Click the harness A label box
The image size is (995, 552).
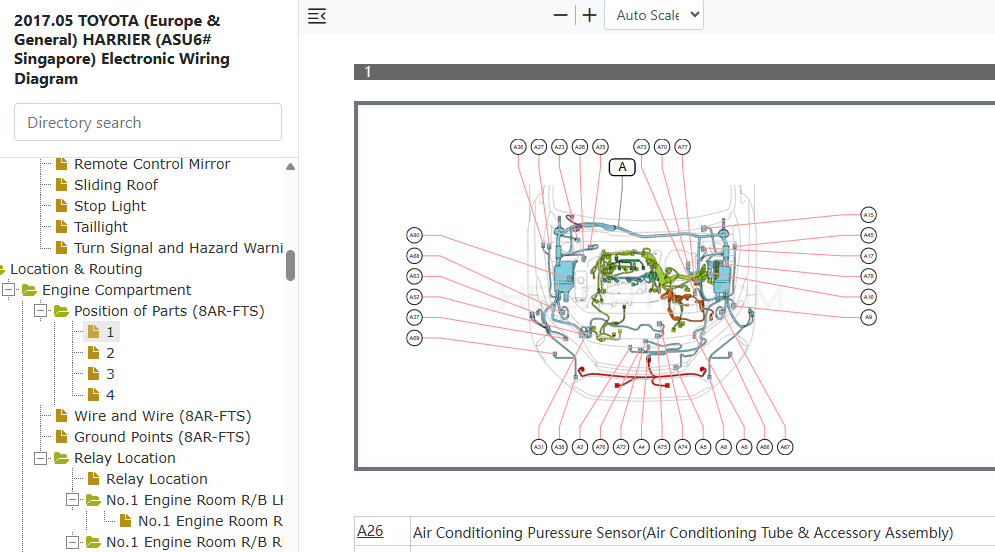[x=622, y=167]
